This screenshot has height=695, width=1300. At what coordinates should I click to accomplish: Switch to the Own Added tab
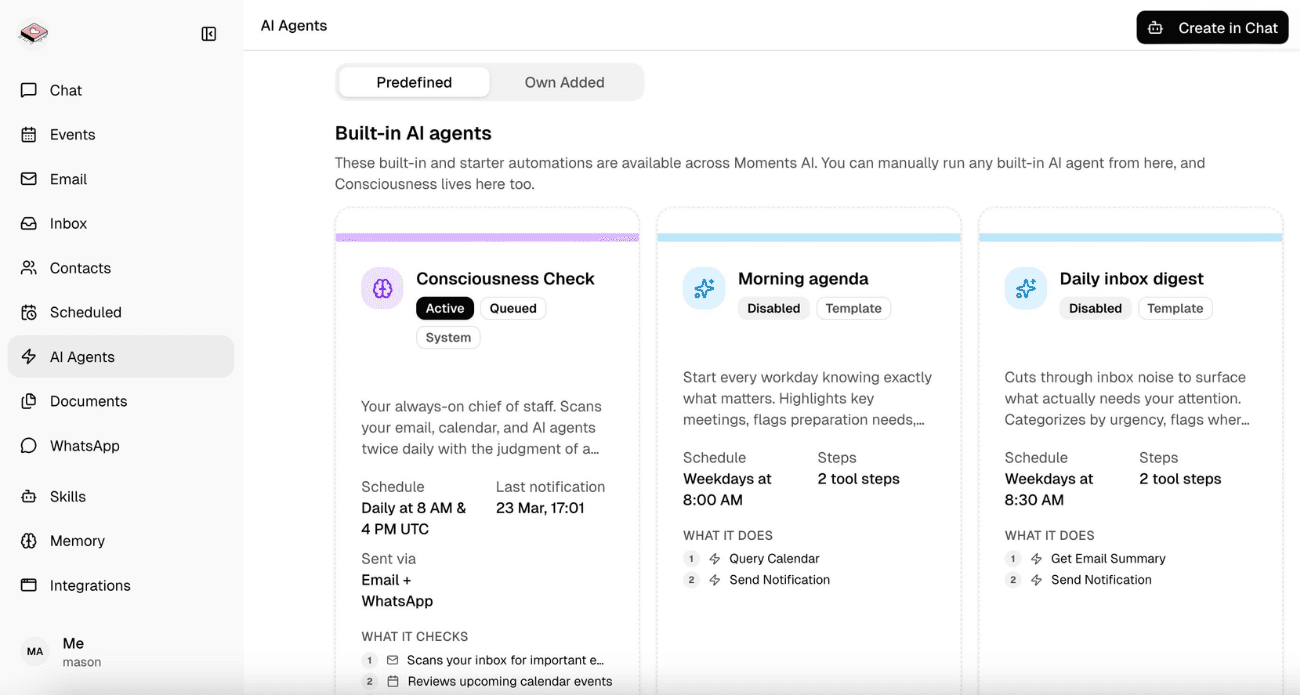564,83
